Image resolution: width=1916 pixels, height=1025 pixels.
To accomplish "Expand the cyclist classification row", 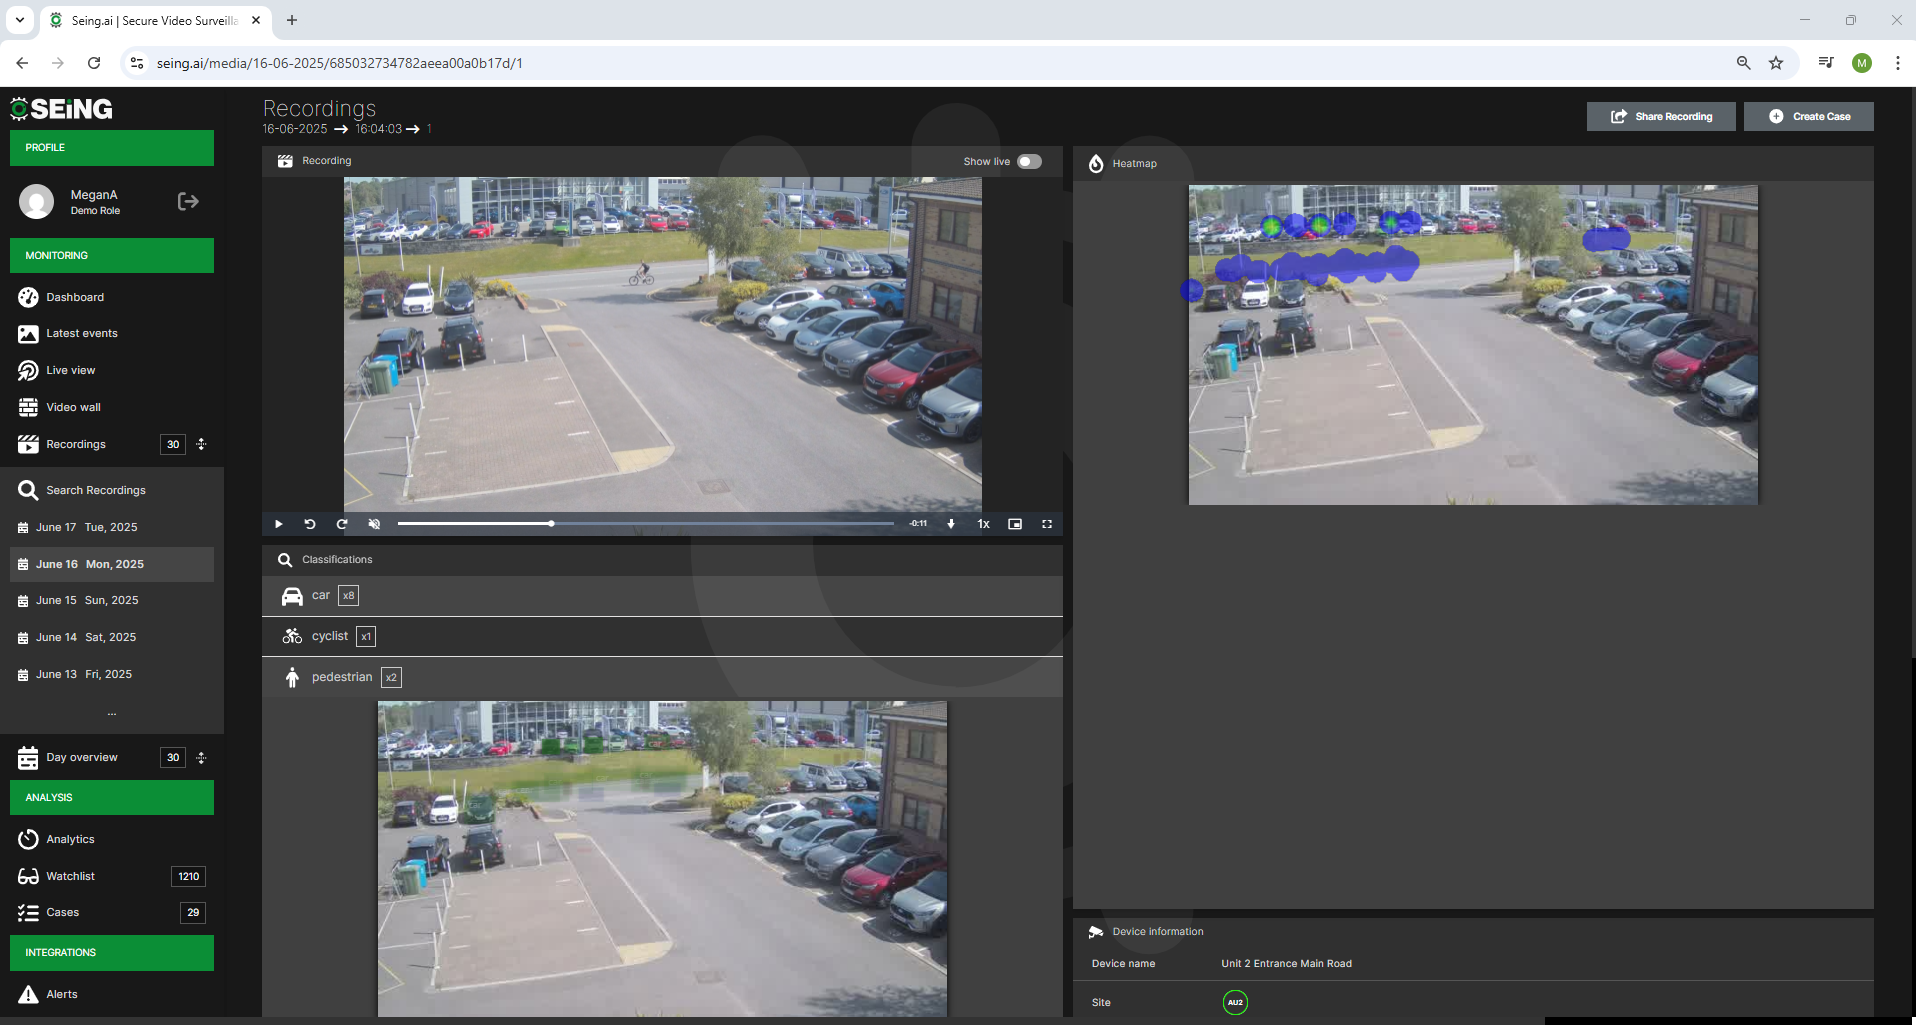I will [662, 636].
